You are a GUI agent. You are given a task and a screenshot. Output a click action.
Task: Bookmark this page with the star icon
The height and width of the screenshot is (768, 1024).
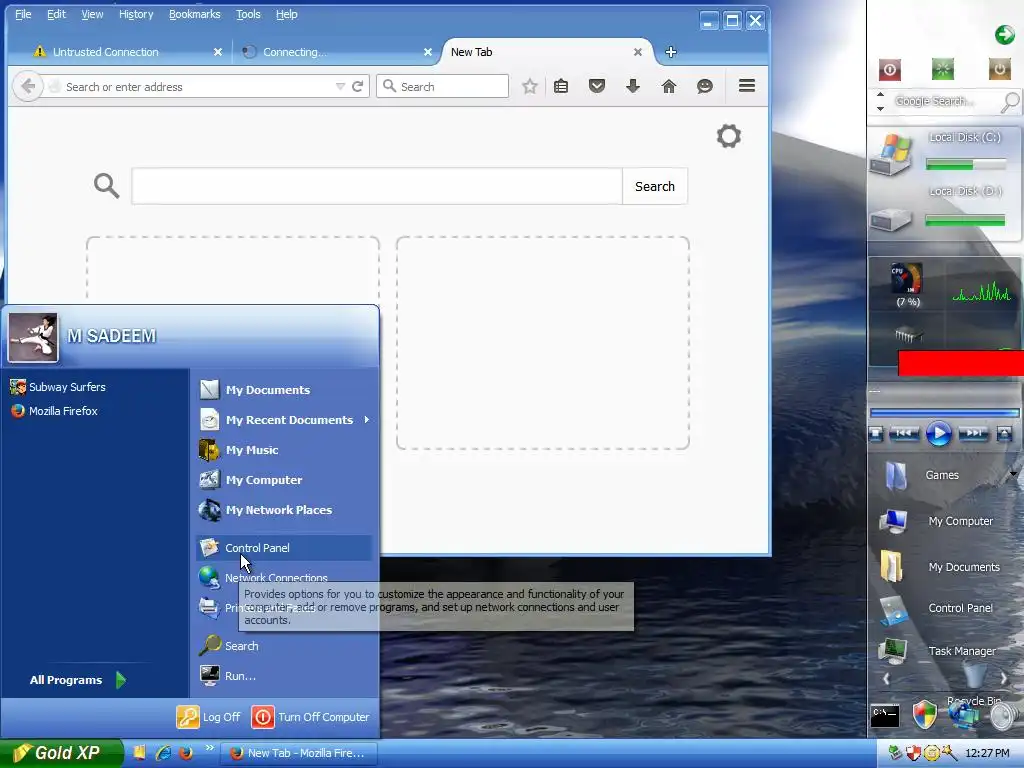[530, 86]
